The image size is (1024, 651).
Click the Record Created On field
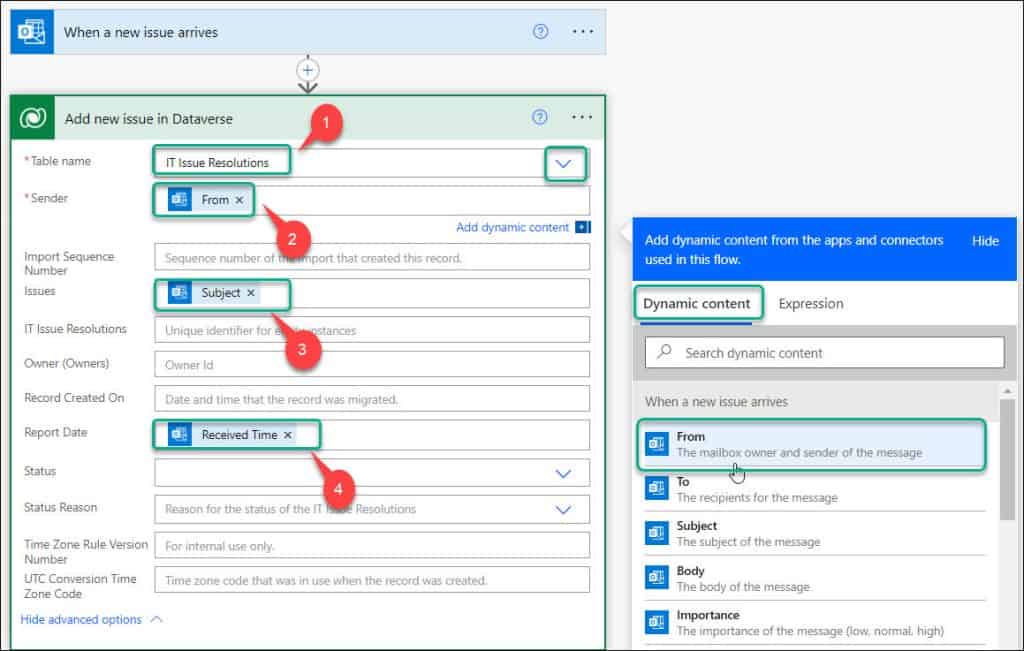pos(372,398)
